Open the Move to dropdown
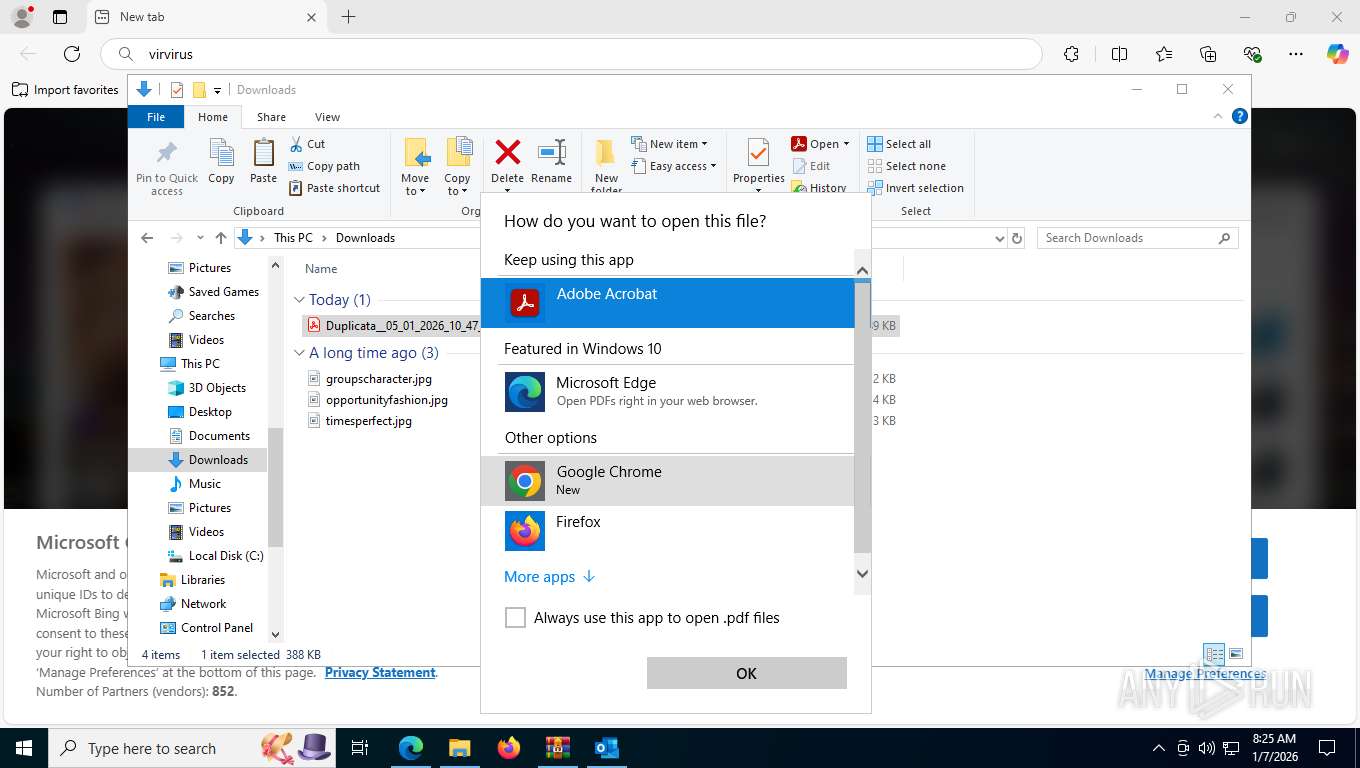Image resolution: width=1360 pixels, height=768 pixels. 415,167
